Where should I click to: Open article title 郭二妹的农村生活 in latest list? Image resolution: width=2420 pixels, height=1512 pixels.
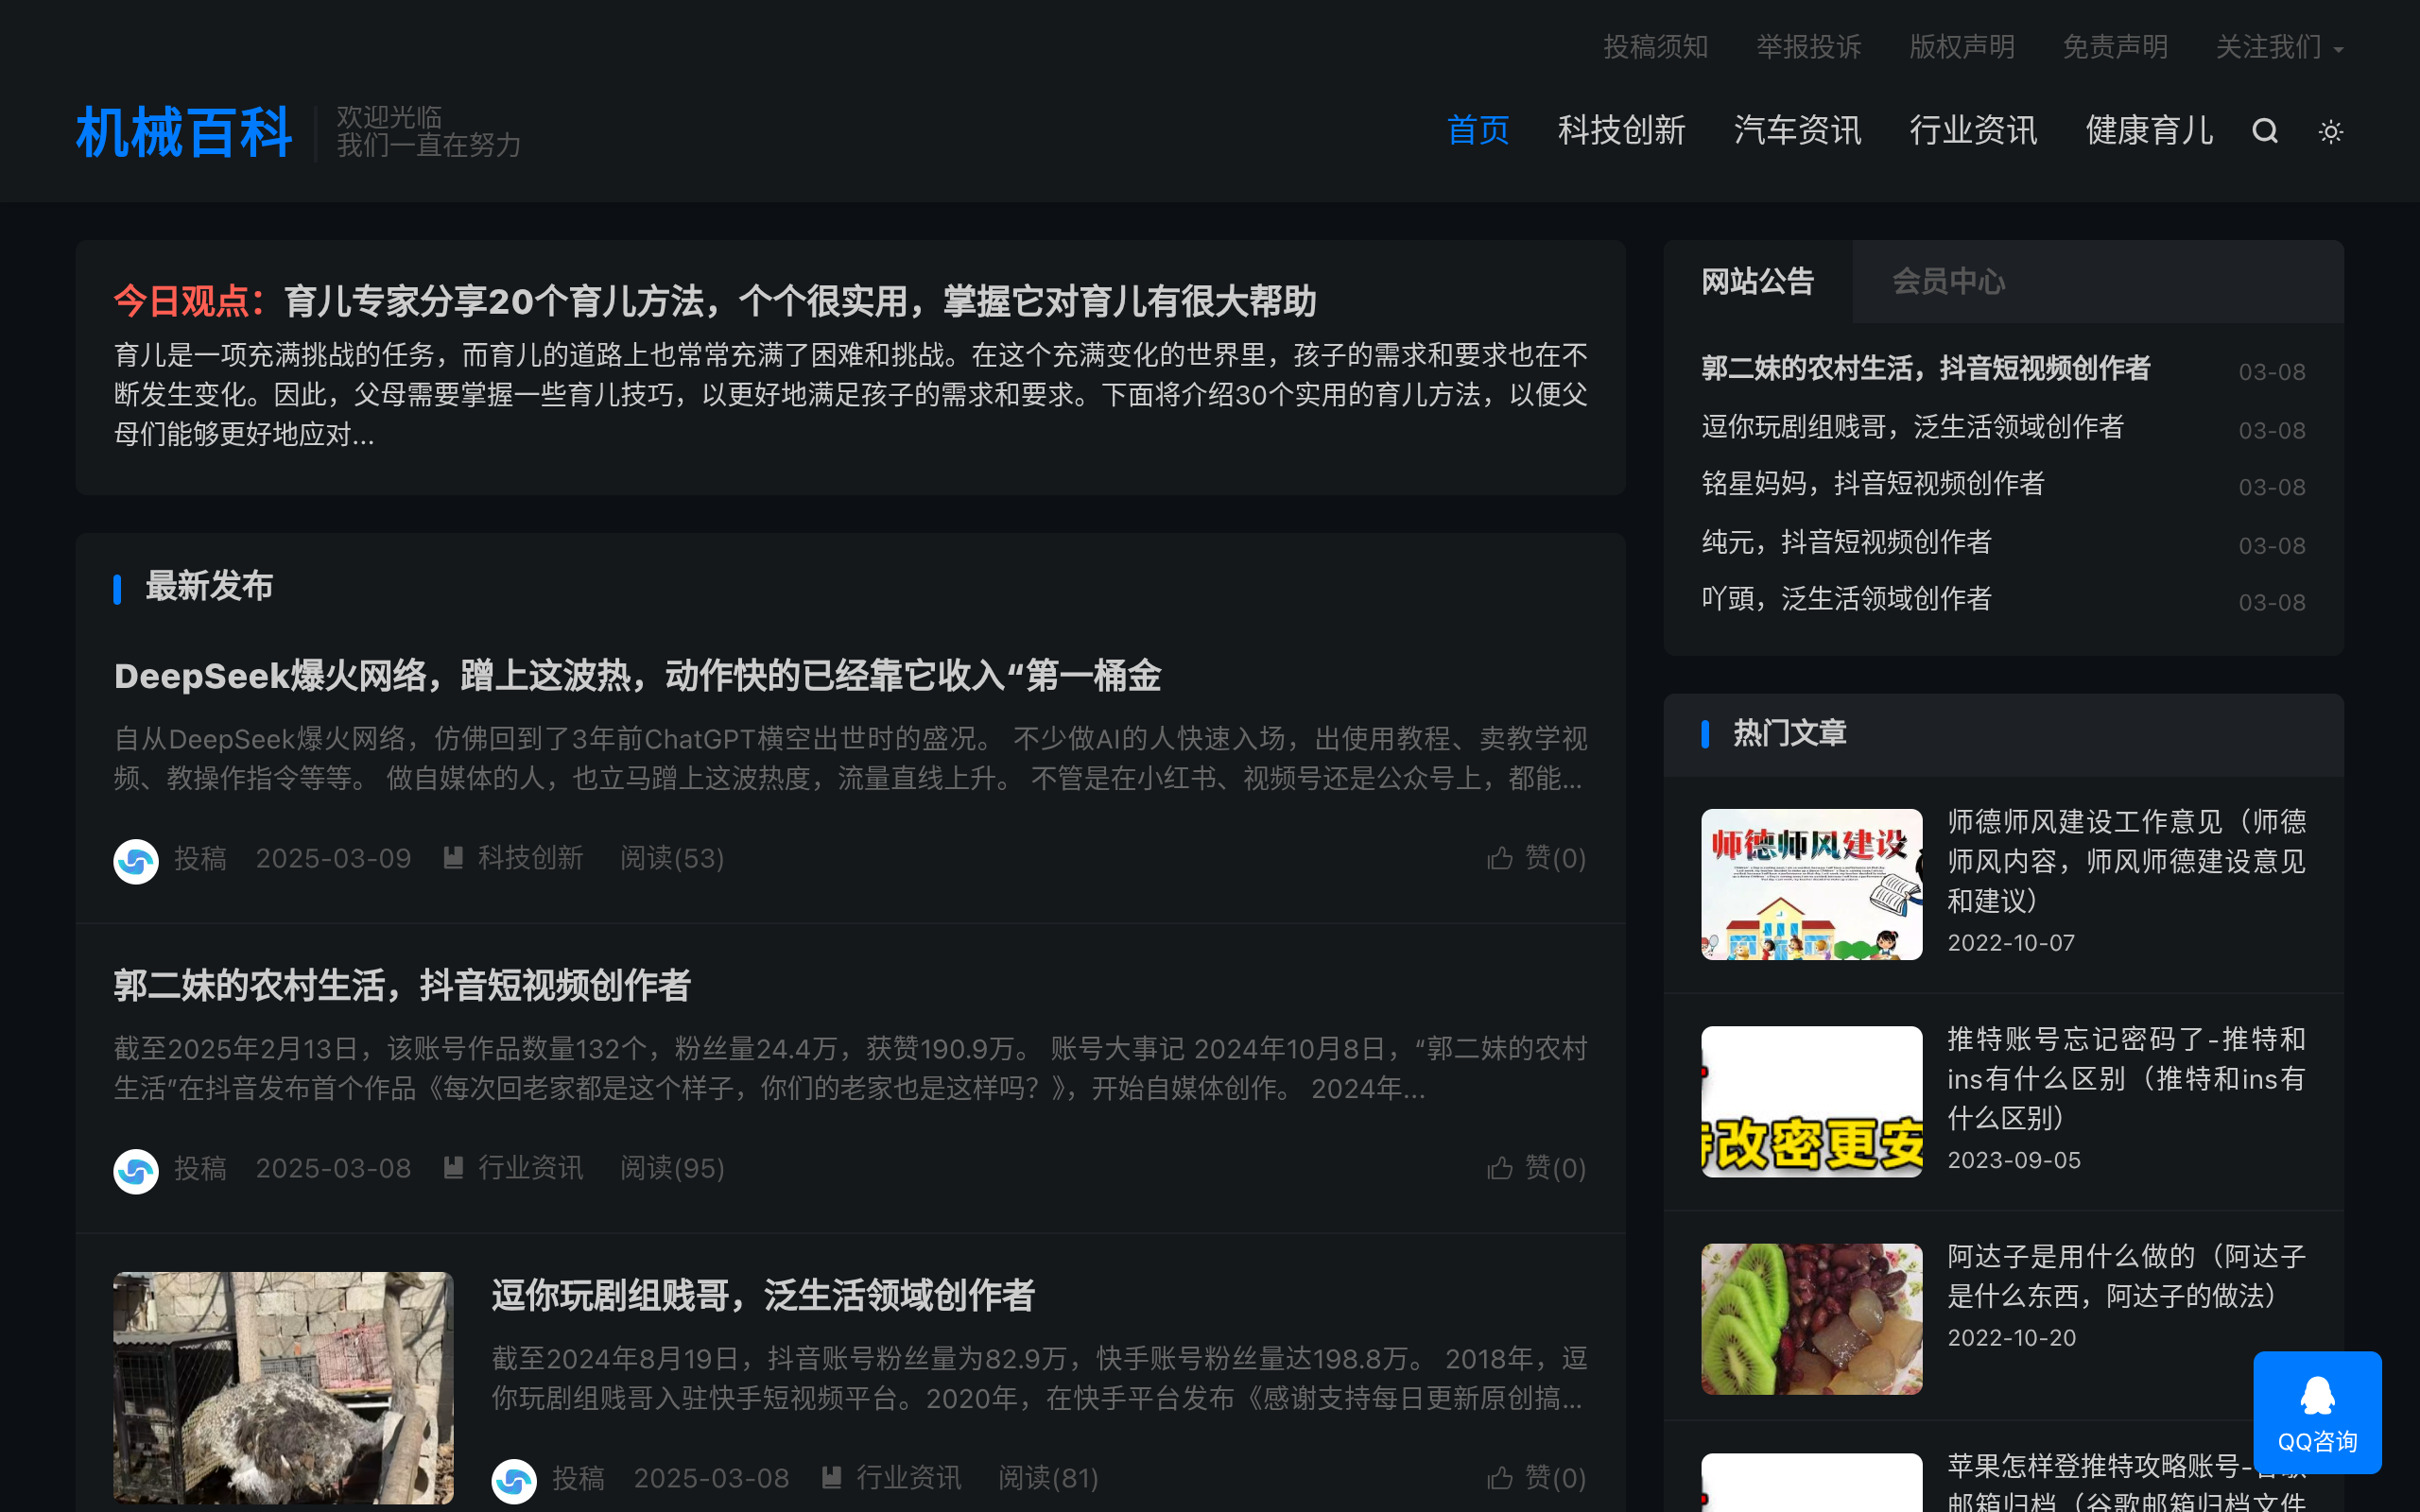coord(402,986)
